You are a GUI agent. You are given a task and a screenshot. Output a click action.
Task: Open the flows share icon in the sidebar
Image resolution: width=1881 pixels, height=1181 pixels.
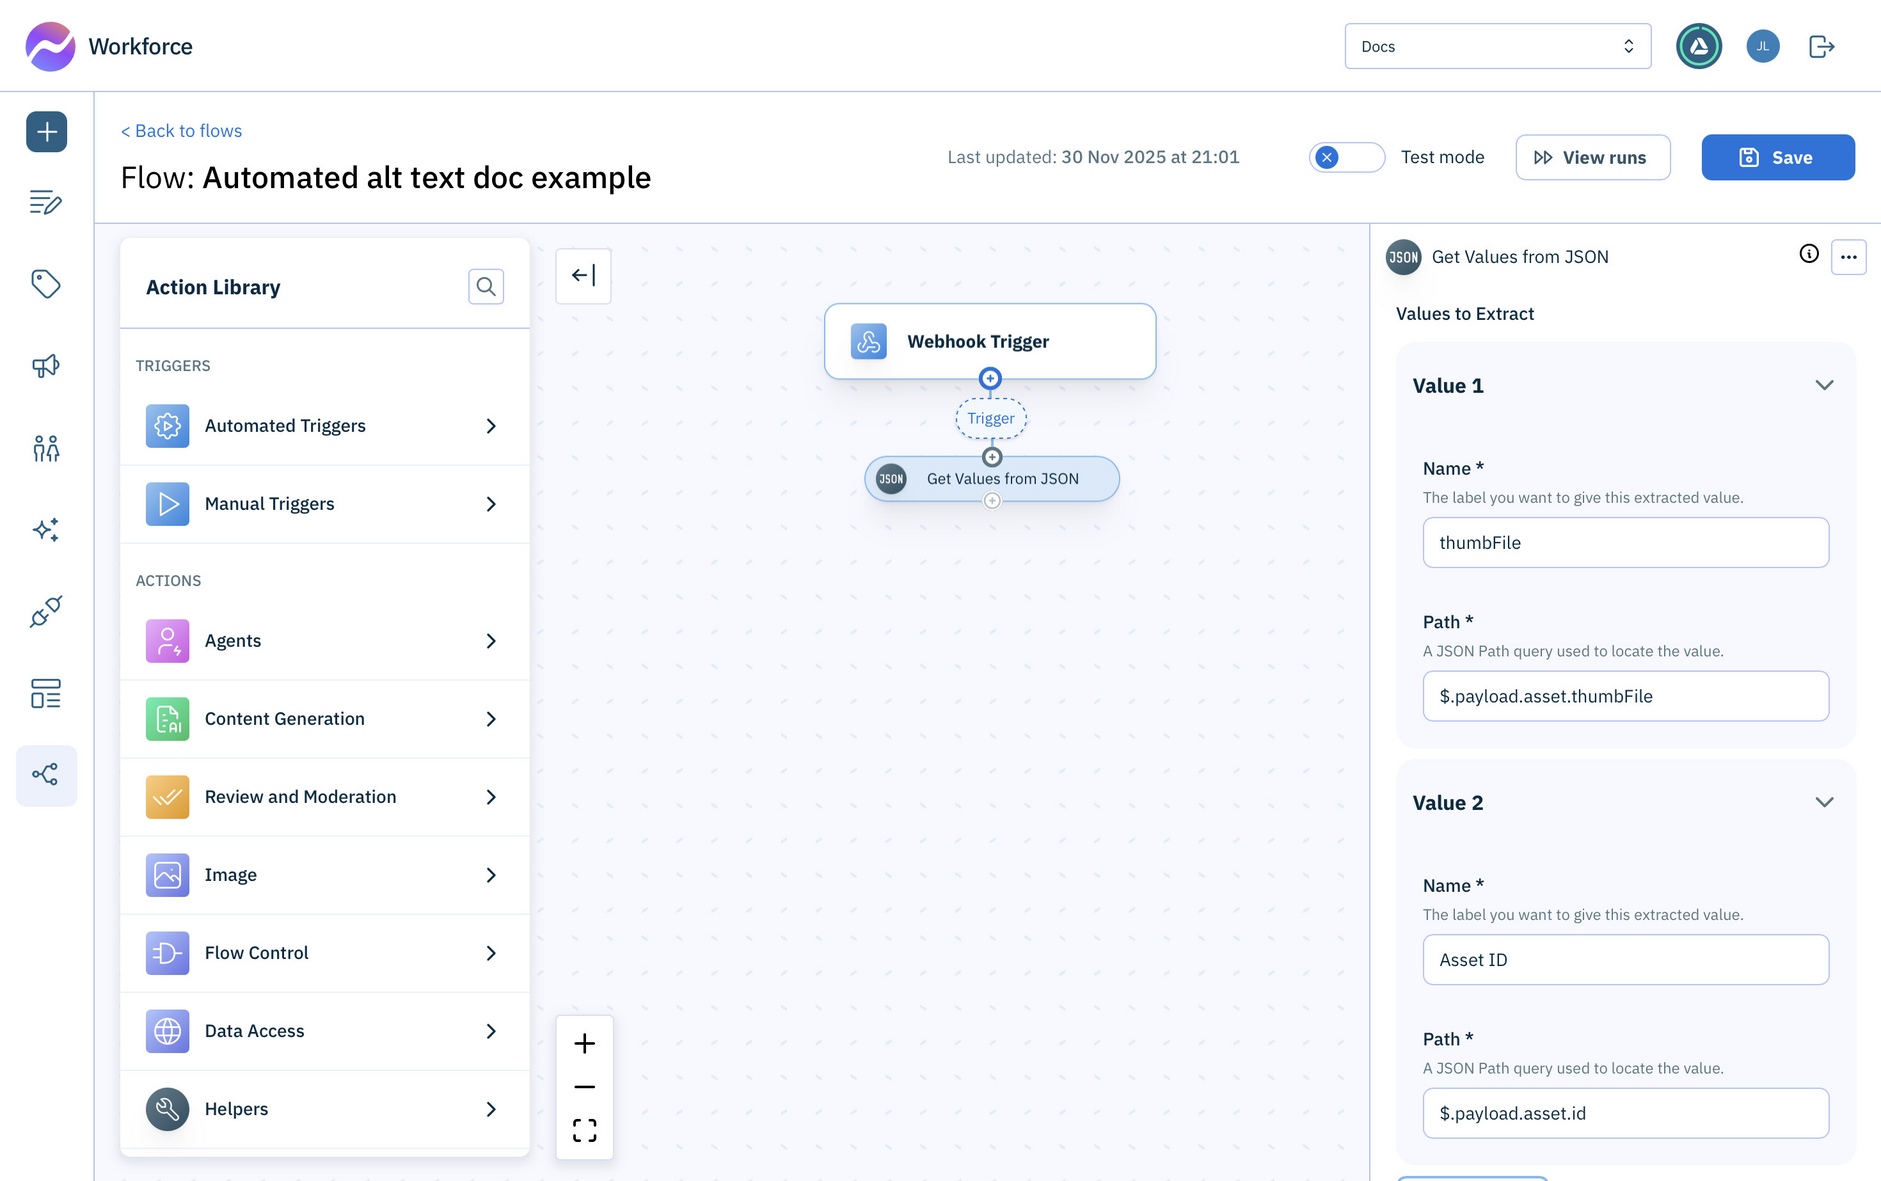46,775
